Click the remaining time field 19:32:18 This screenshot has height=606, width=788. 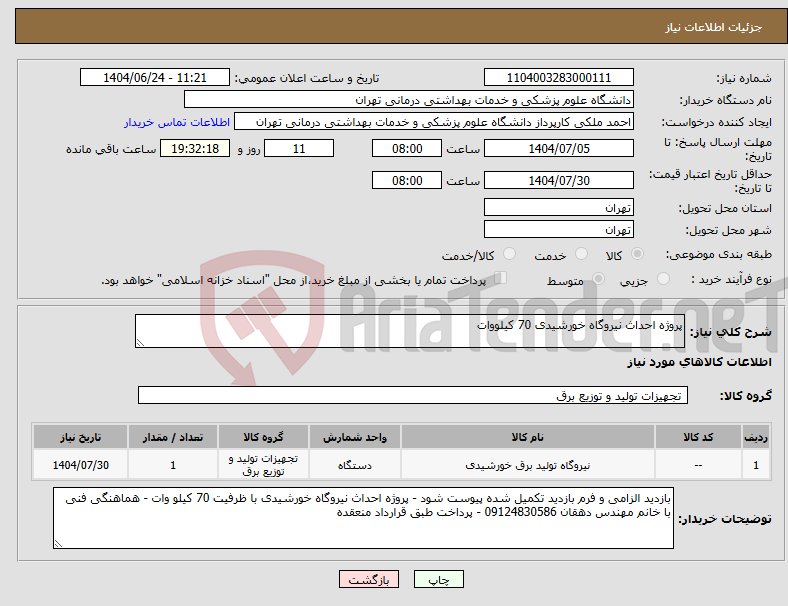(195, 148)
